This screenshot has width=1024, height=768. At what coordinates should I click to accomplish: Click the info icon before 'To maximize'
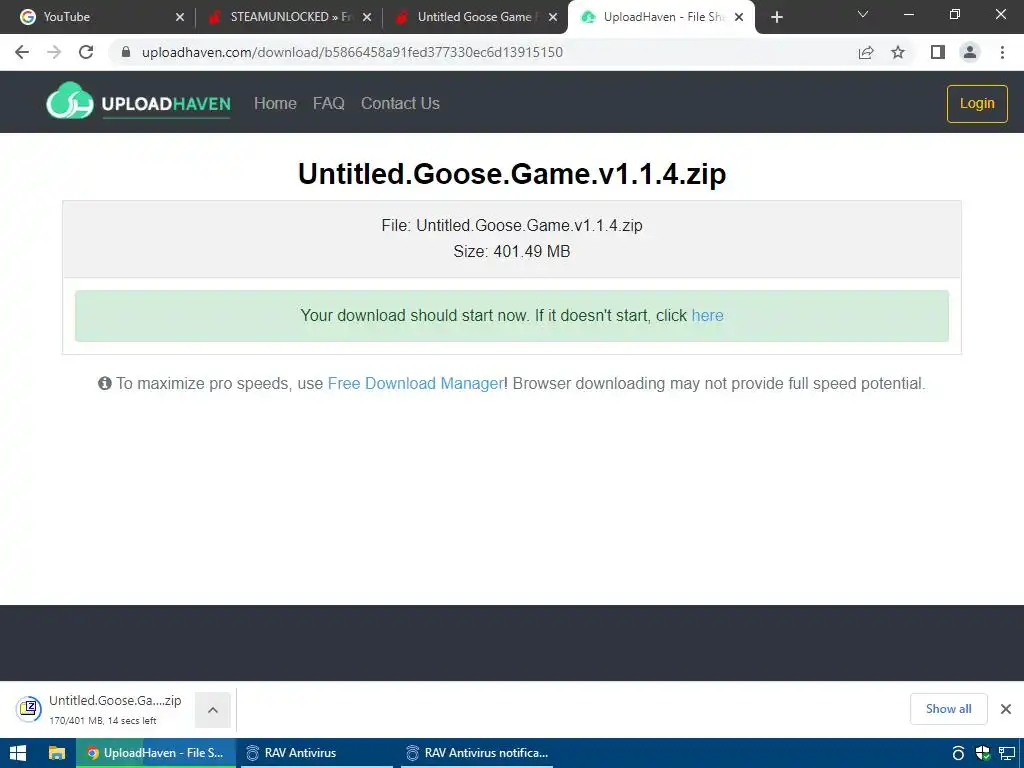(x=104, y=383)
